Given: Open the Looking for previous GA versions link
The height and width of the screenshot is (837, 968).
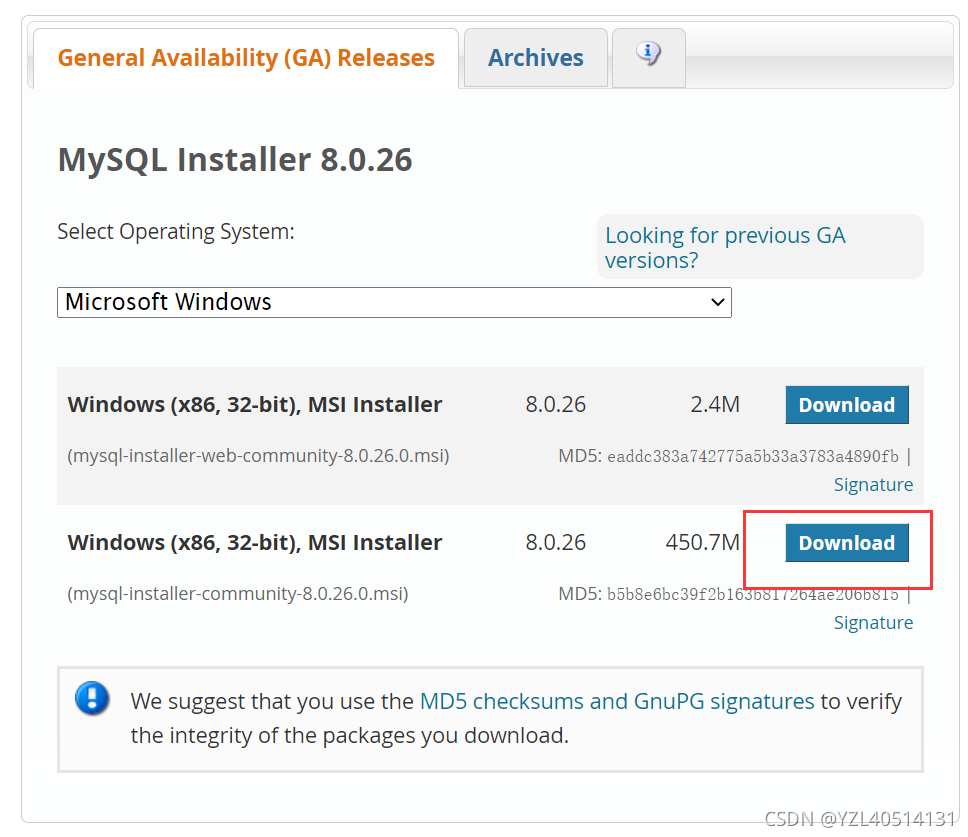Looking at the screenshot, I should click(x=725, y=247).
